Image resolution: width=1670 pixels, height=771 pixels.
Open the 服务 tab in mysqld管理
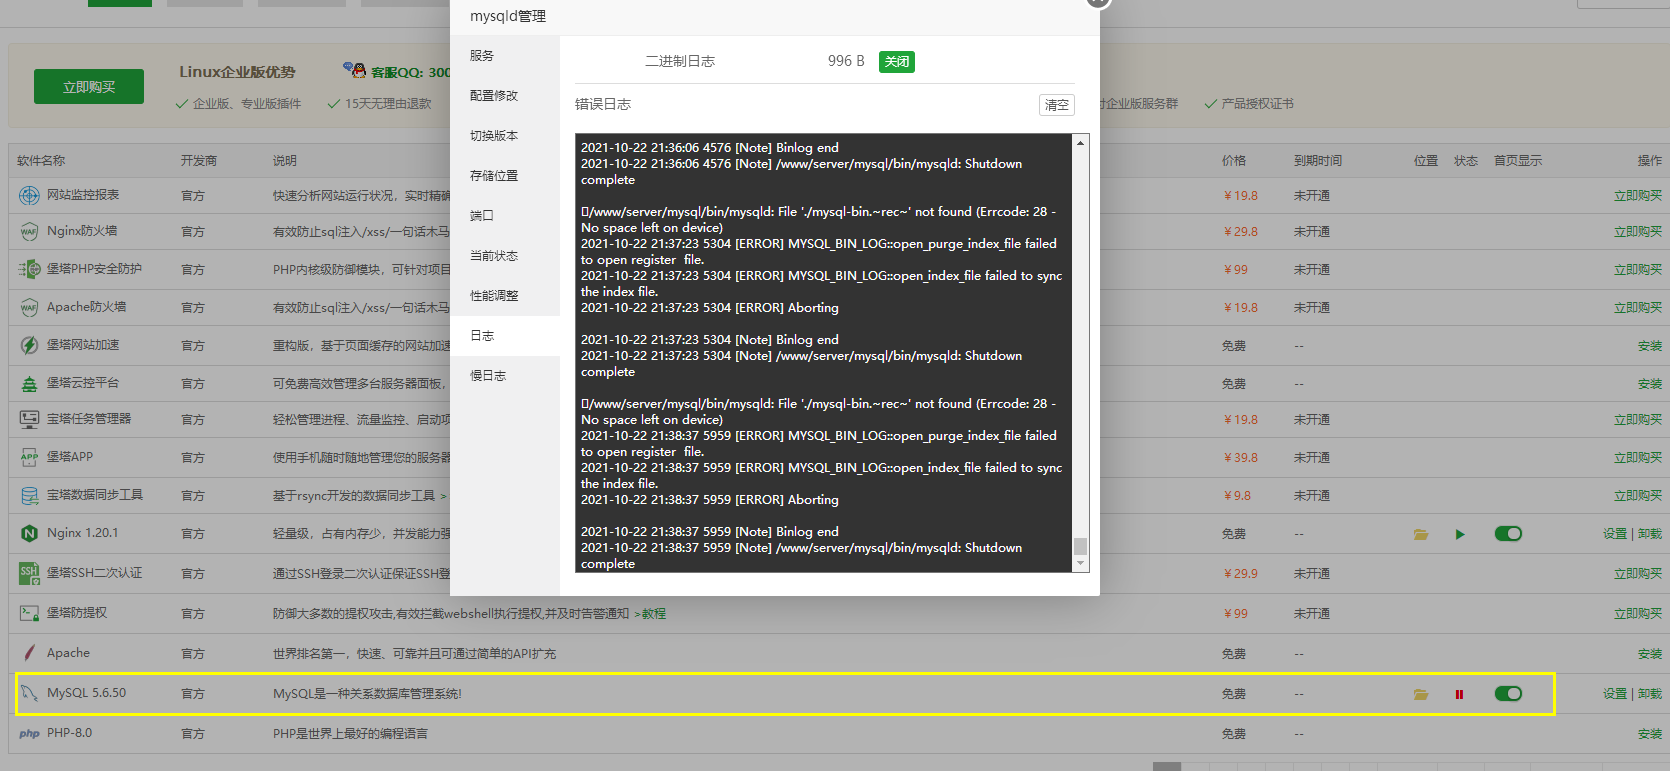[x=505, y=56]
